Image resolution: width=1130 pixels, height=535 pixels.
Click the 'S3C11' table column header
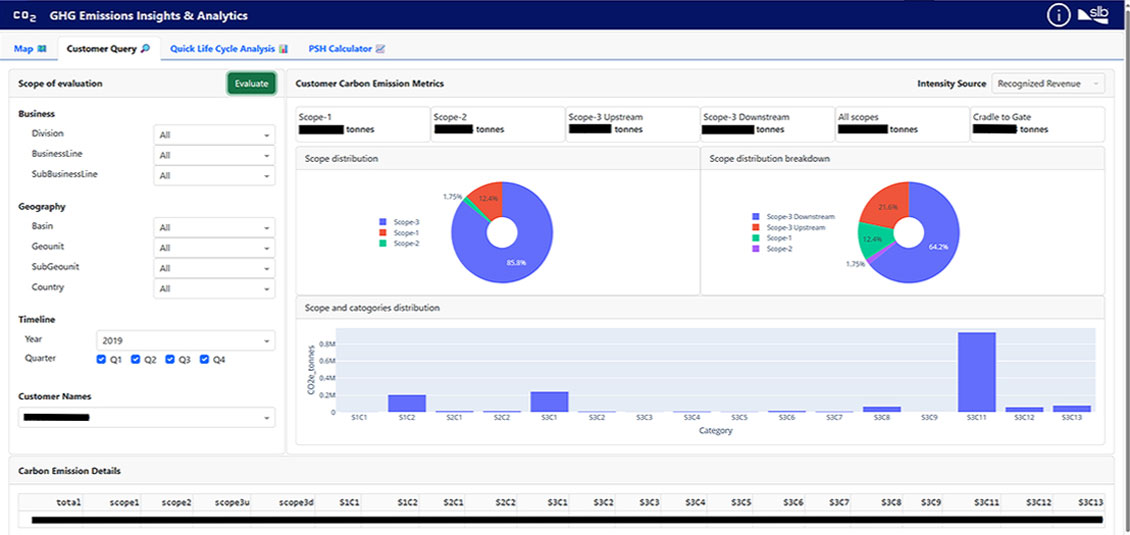[986, 502]
